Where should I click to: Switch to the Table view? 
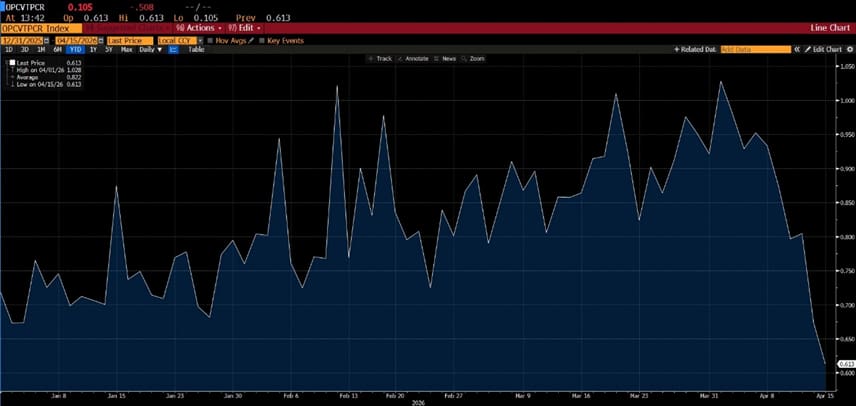coord(196,49)
